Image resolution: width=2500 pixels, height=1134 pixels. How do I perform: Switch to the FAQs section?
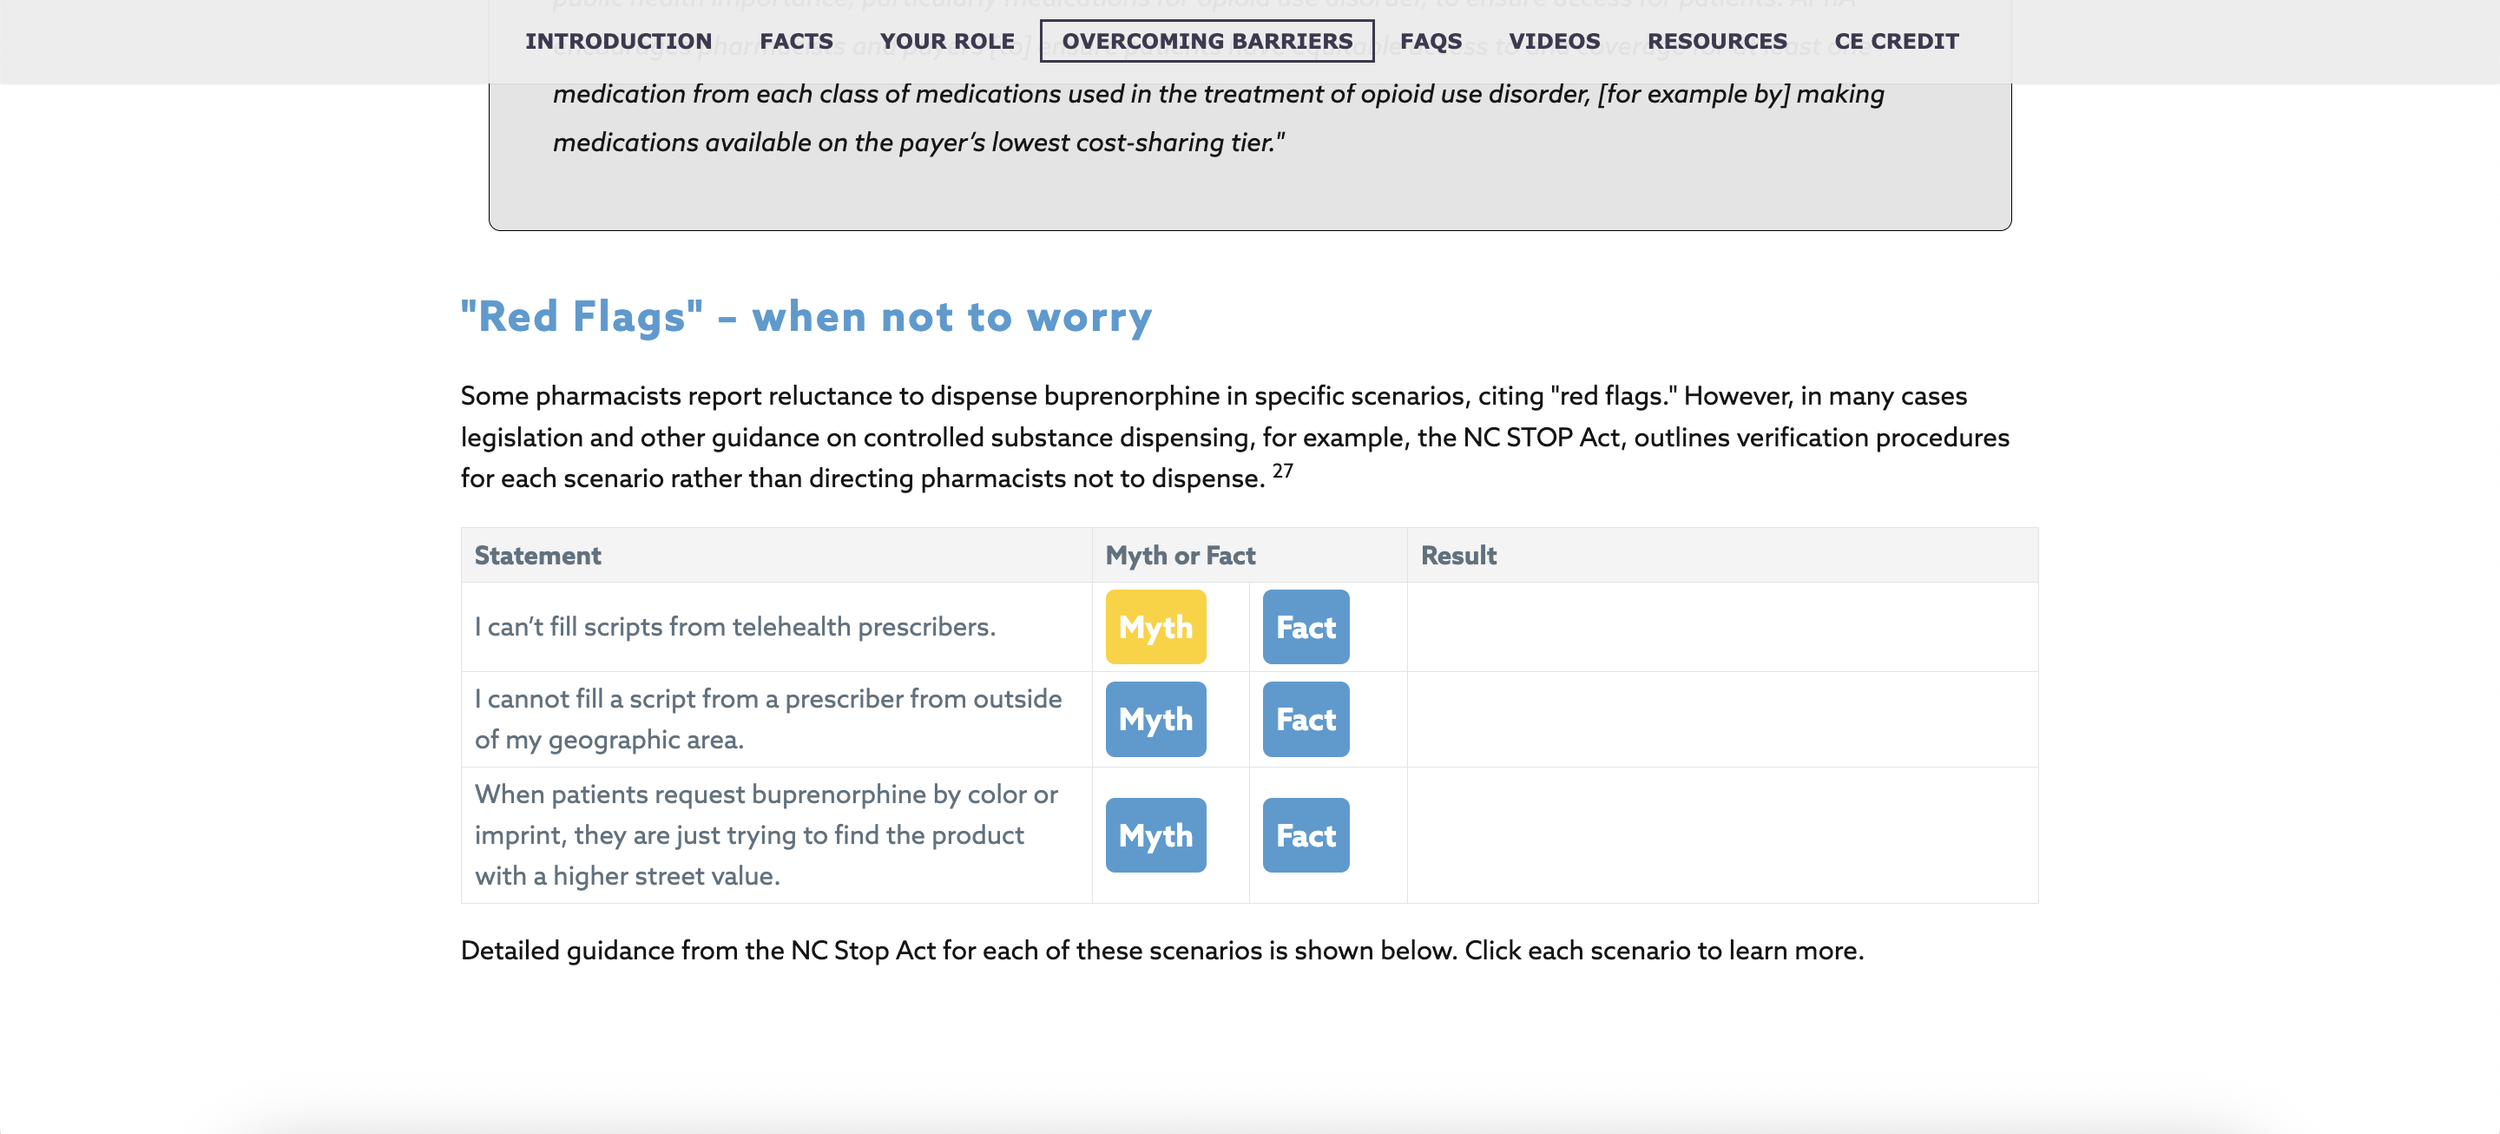point(1430,41)
